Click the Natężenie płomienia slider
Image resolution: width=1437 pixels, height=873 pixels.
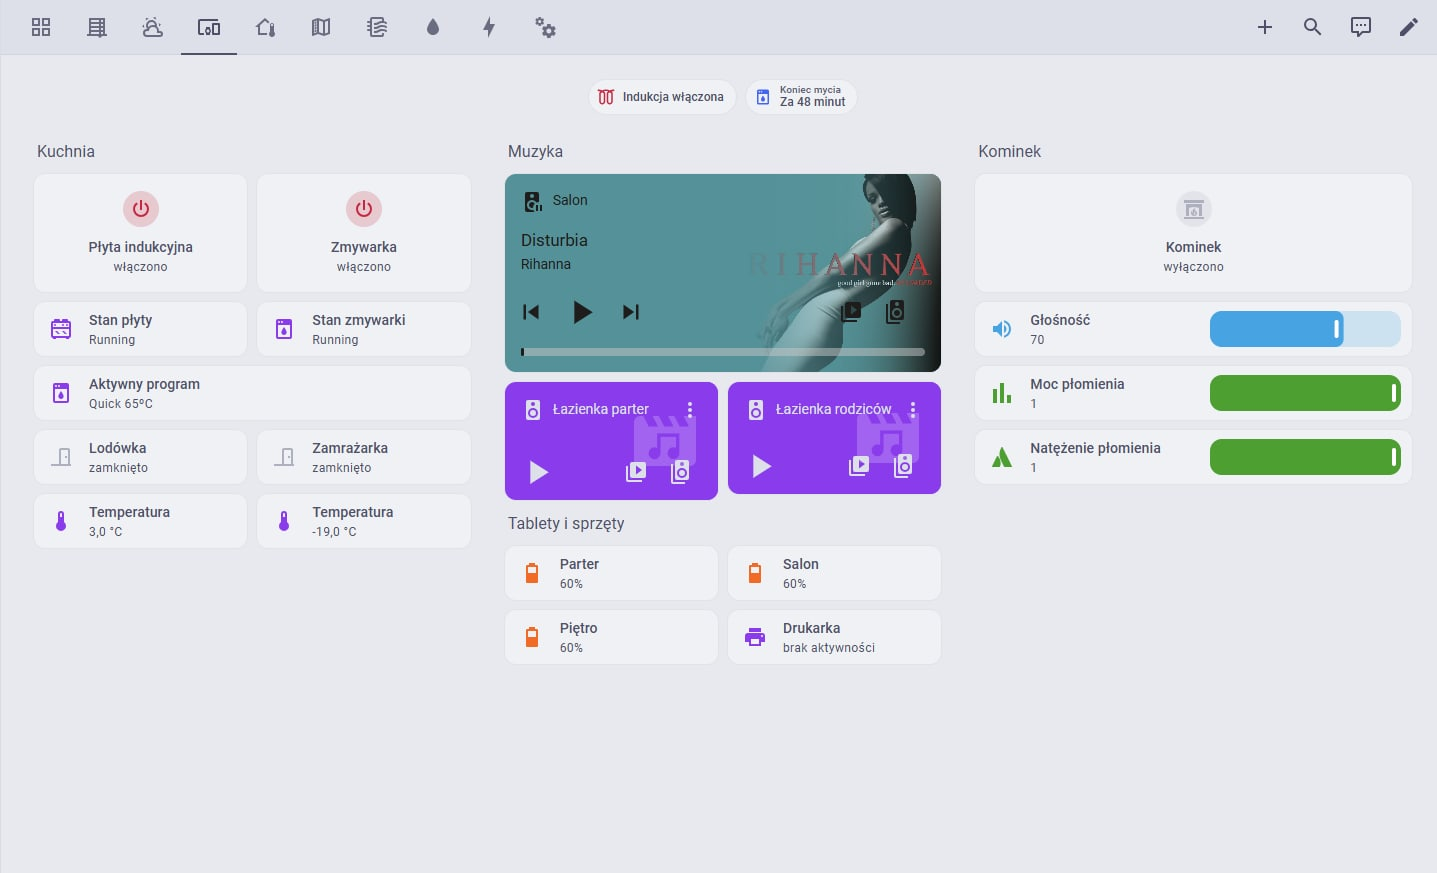click(1305, 457)
